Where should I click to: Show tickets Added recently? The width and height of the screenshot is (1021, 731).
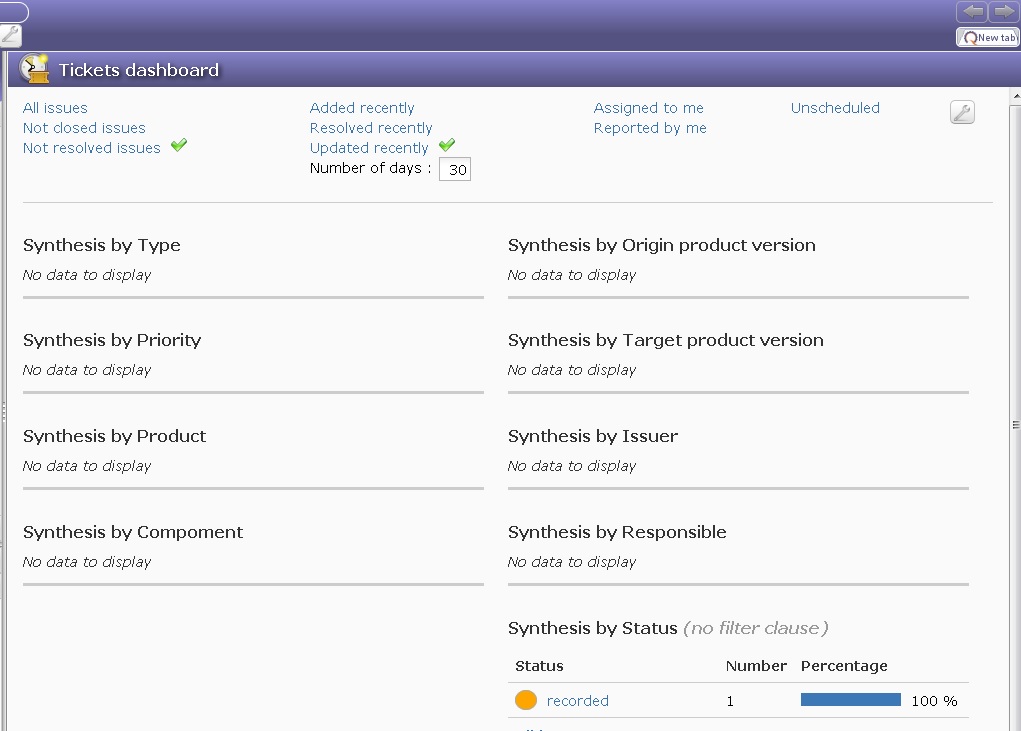point(362,108)
